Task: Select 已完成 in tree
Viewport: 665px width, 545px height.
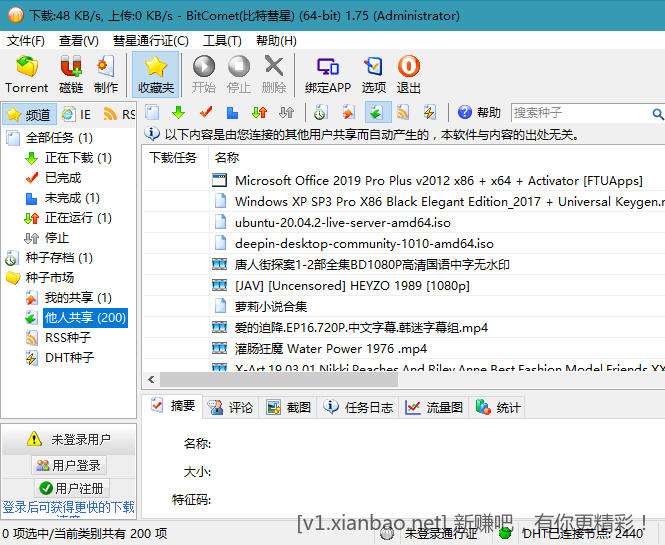Action: (x=53, y=178)
